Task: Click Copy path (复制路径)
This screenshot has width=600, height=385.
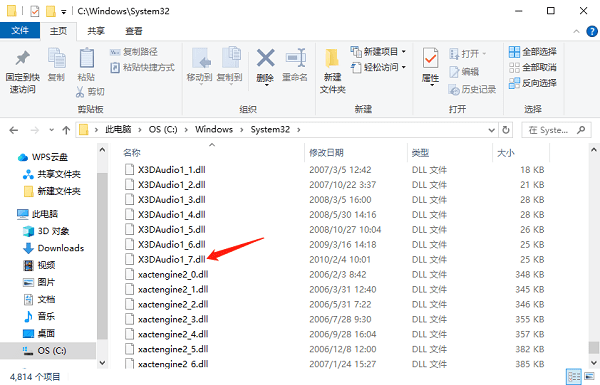Action: coord(134,52)
